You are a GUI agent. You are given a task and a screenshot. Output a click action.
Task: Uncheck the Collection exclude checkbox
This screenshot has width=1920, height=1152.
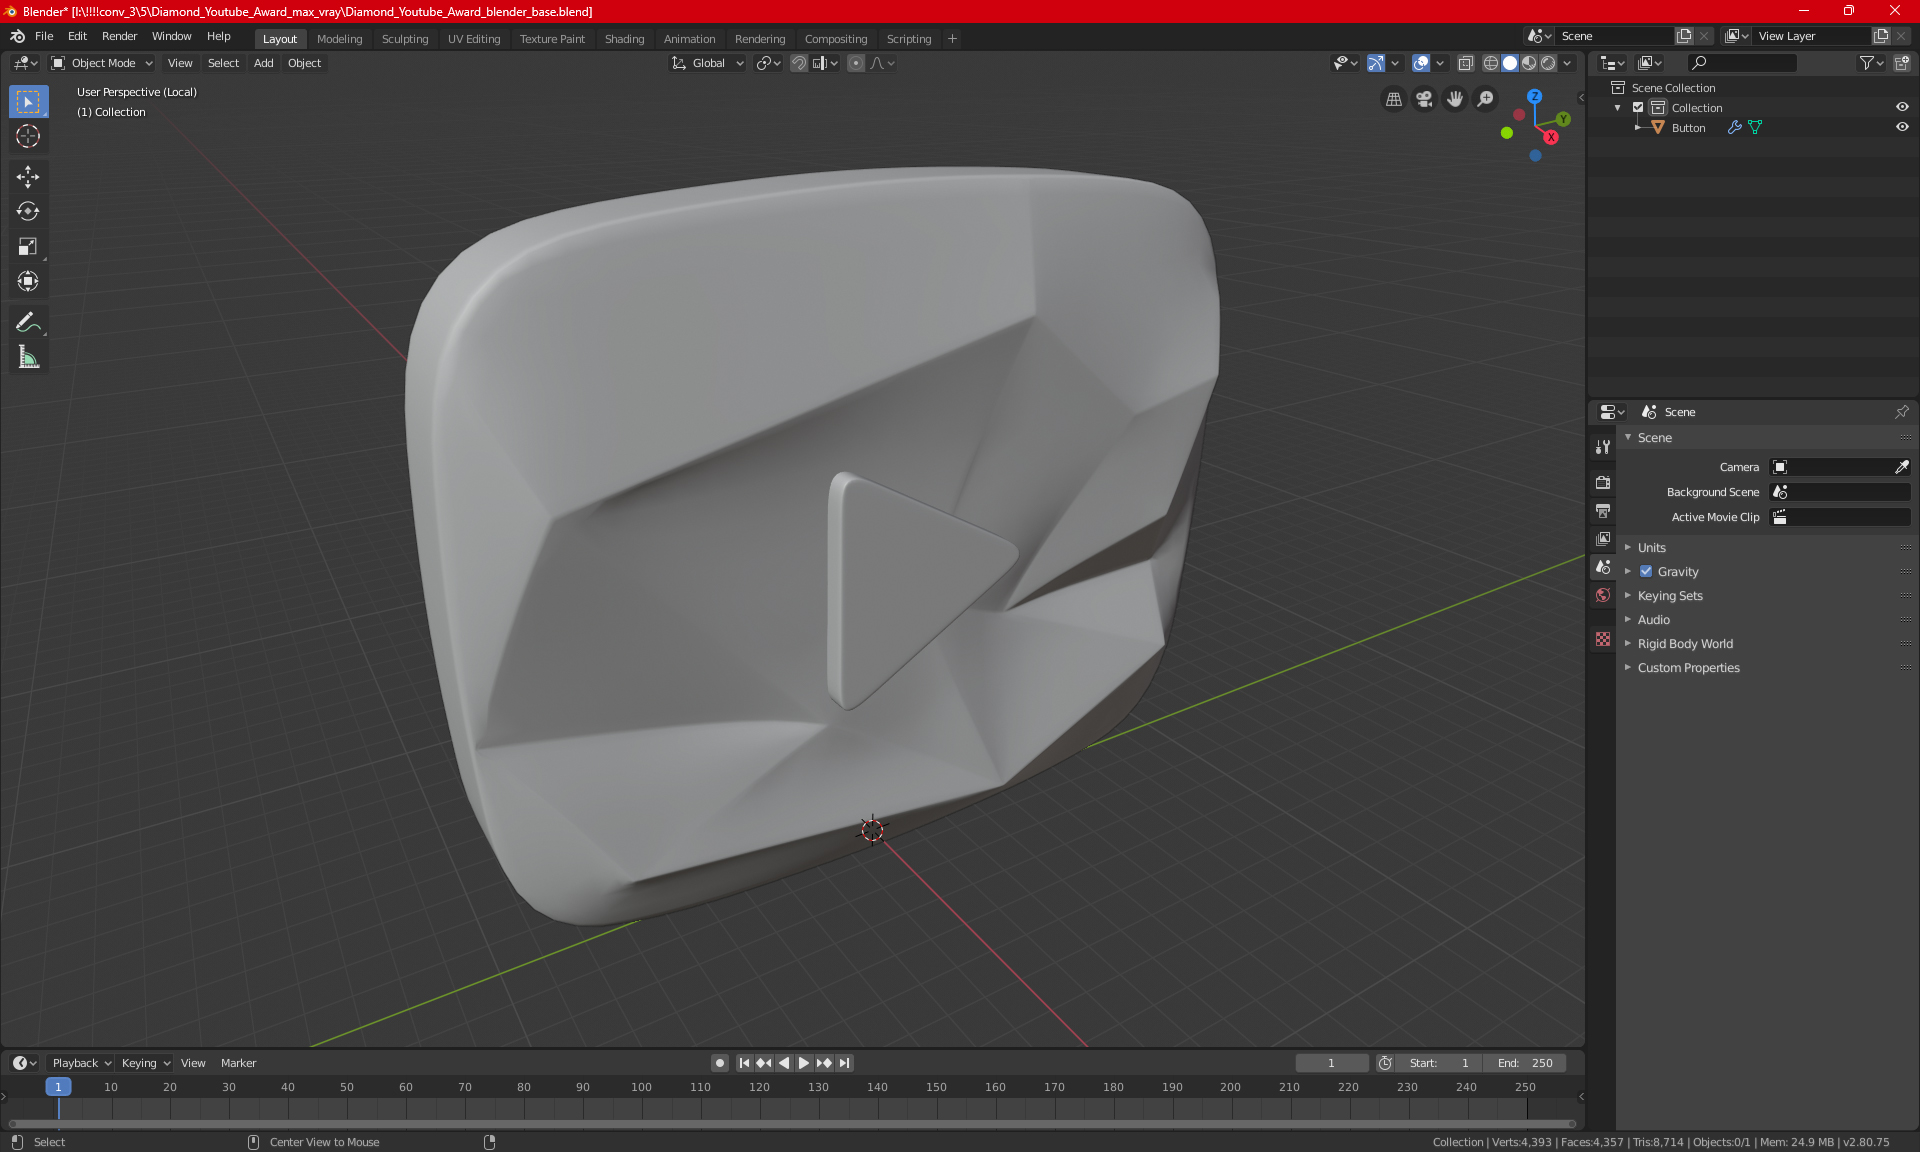click(1638, 108)
